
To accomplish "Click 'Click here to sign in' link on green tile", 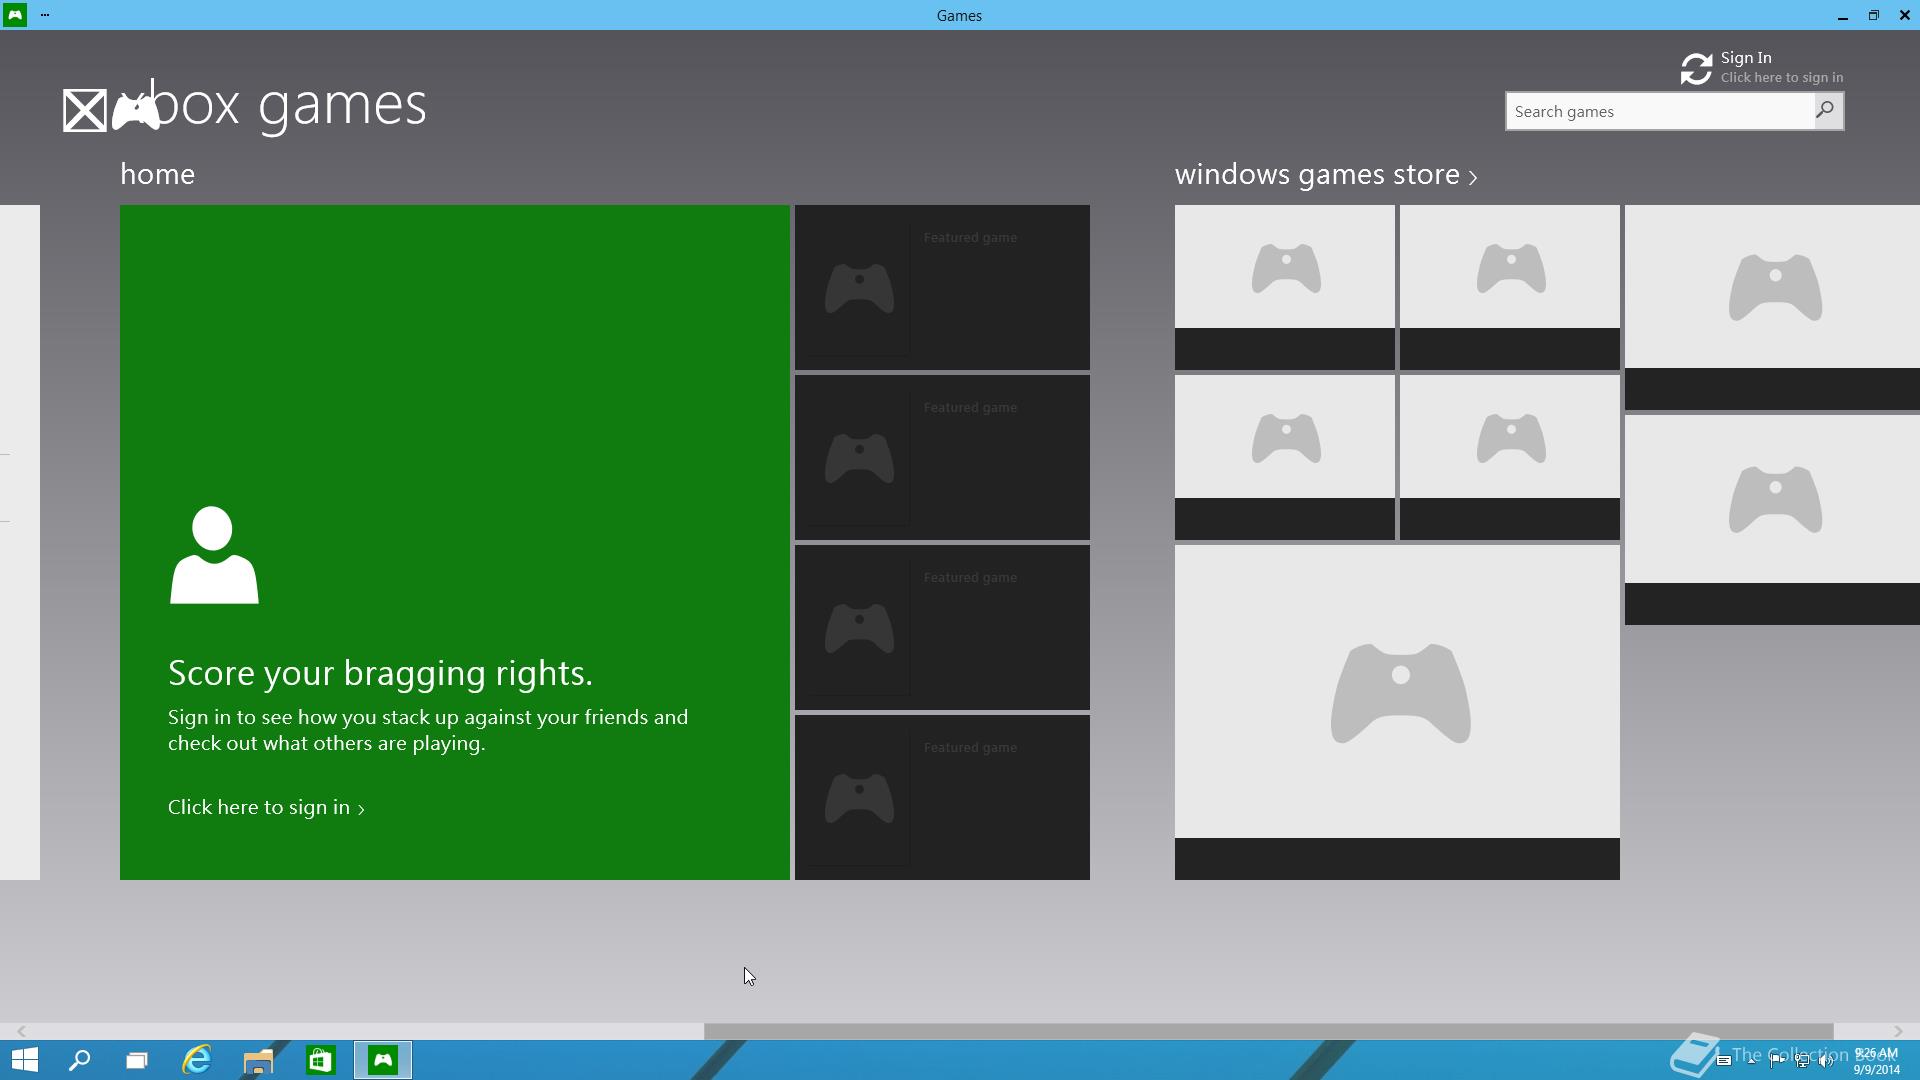I will coord(266,807).
